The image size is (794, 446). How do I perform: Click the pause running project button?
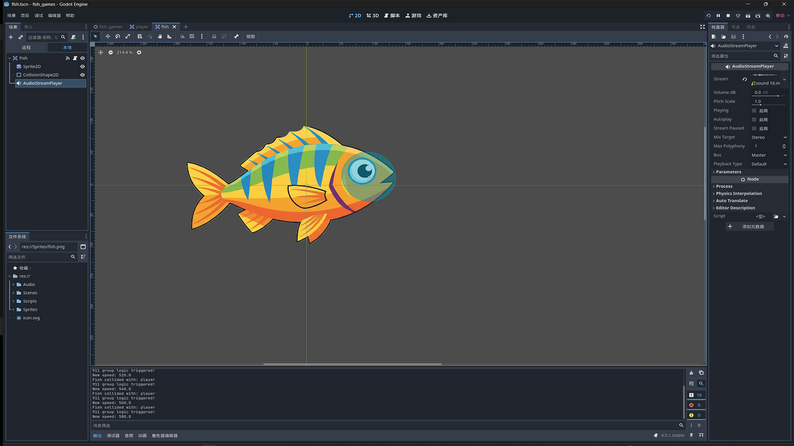tap(718, 16)
